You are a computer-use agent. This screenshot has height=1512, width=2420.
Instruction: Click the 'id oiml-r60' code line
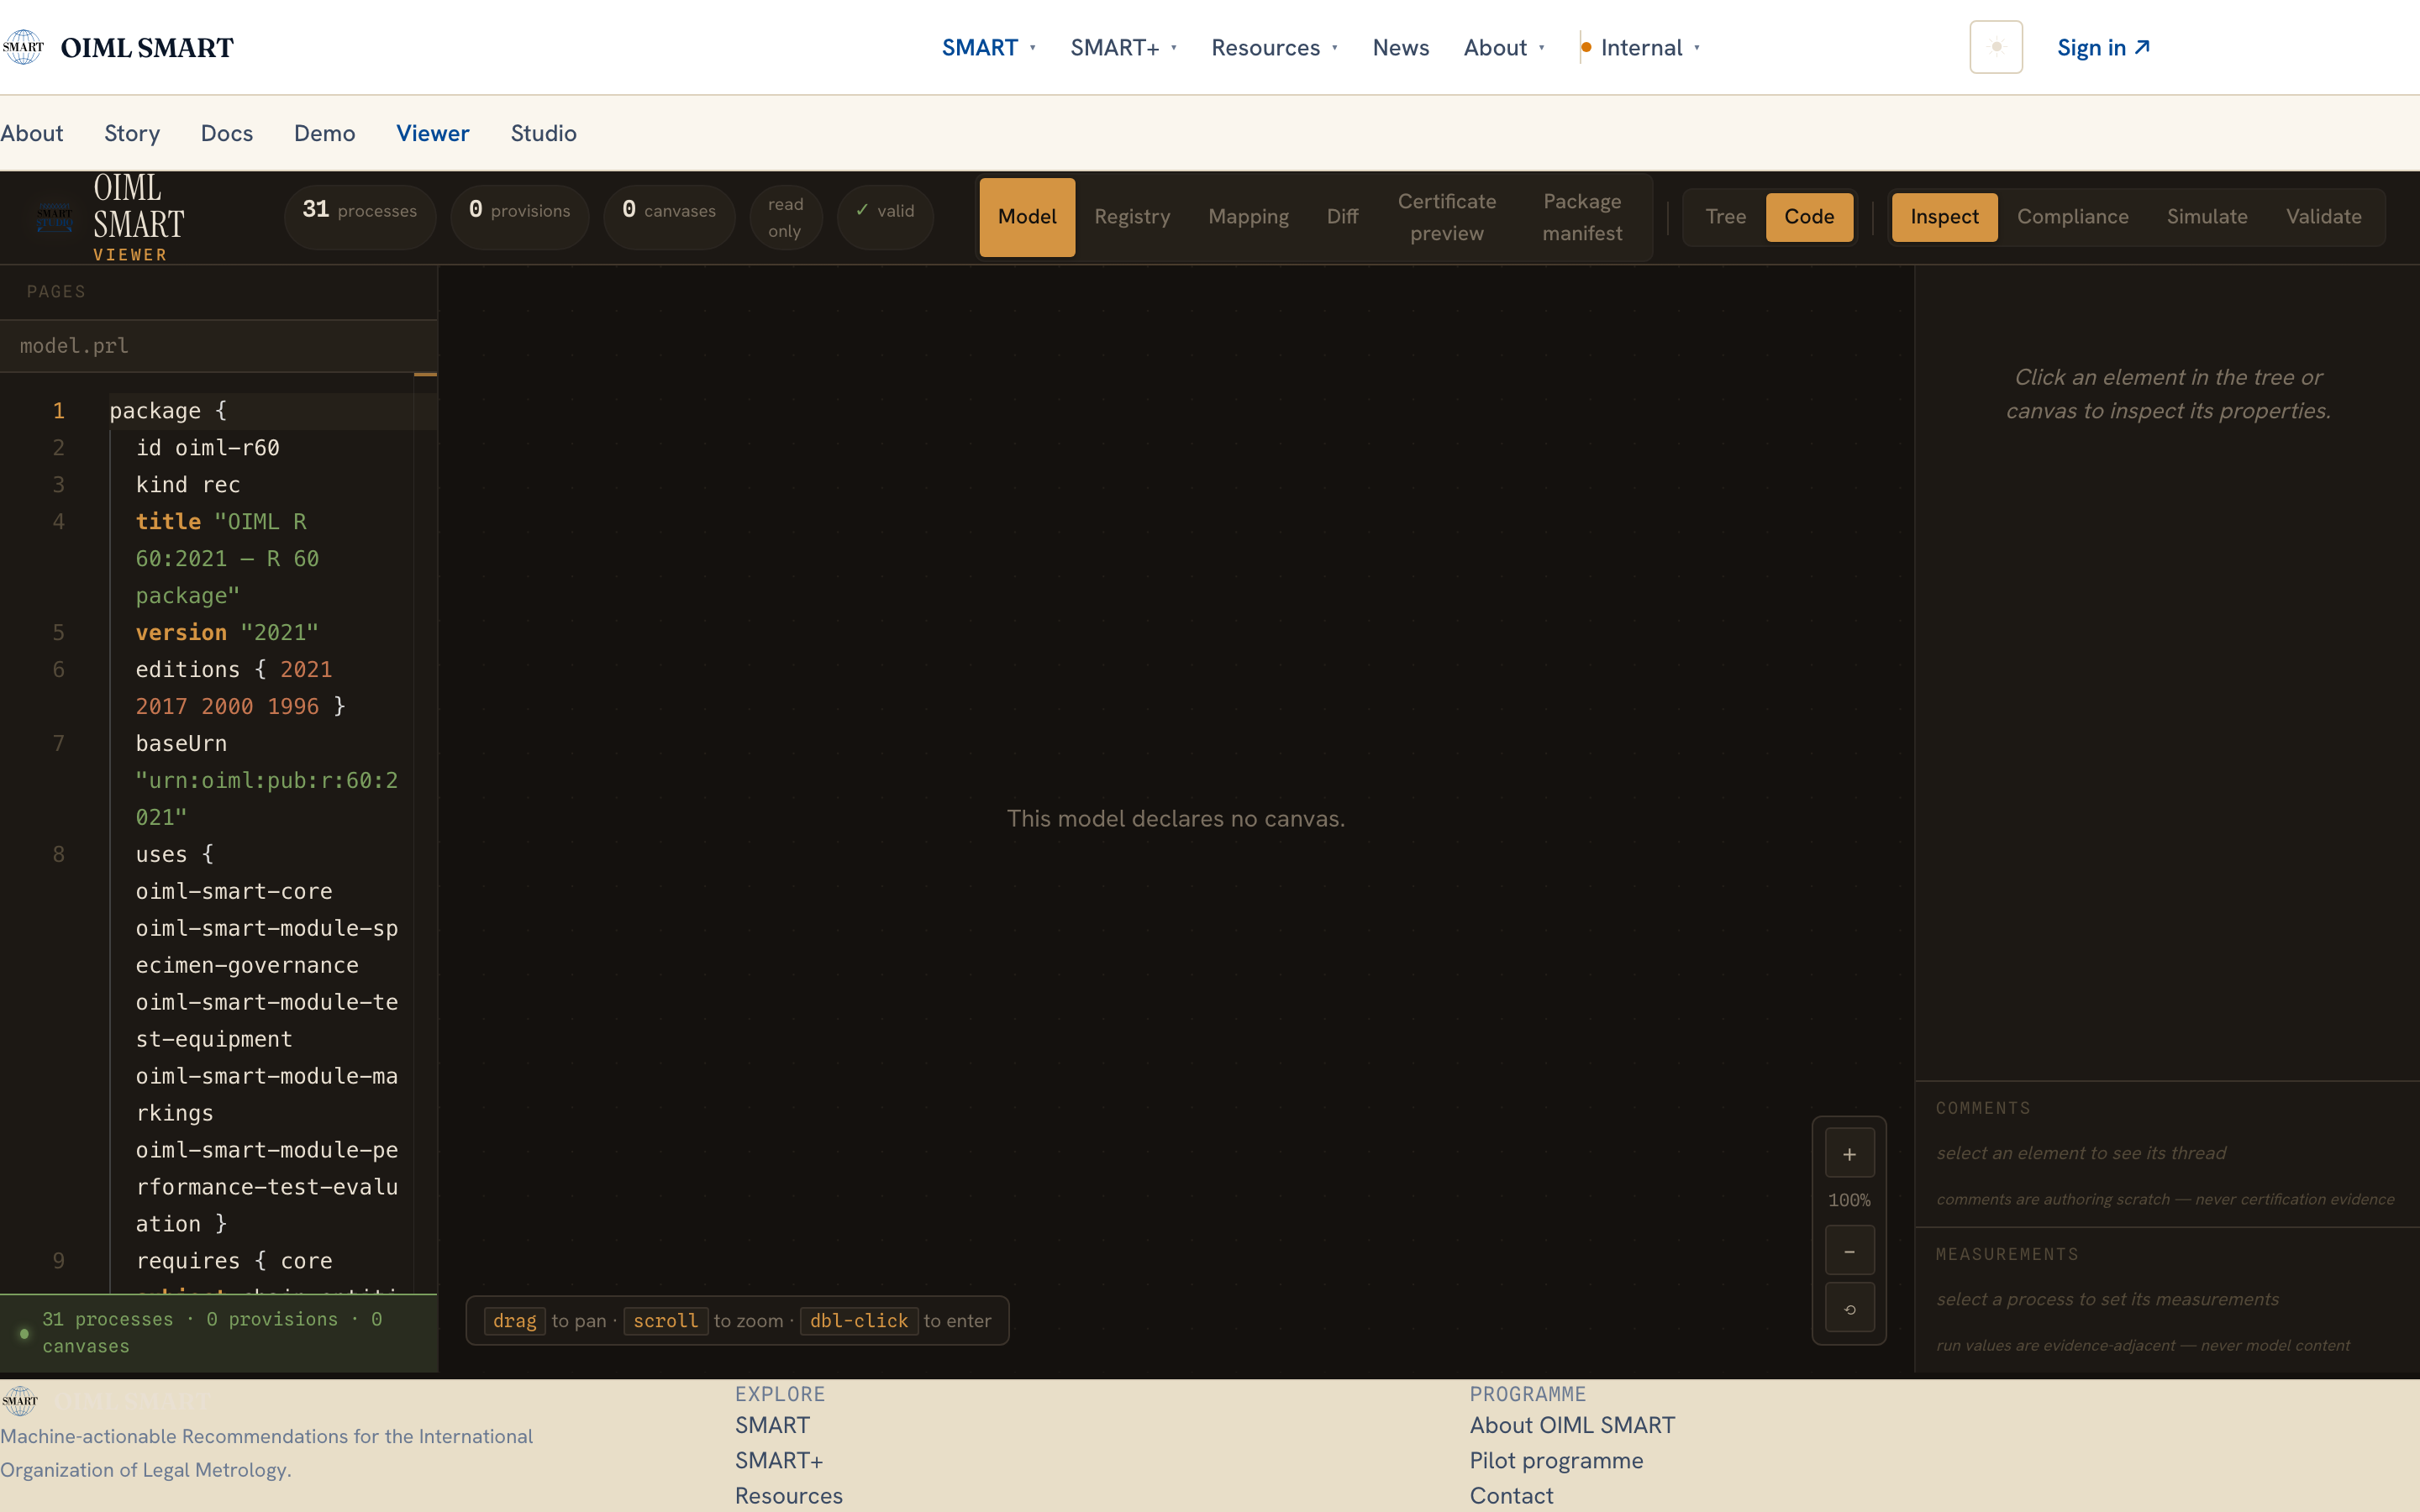208,448
